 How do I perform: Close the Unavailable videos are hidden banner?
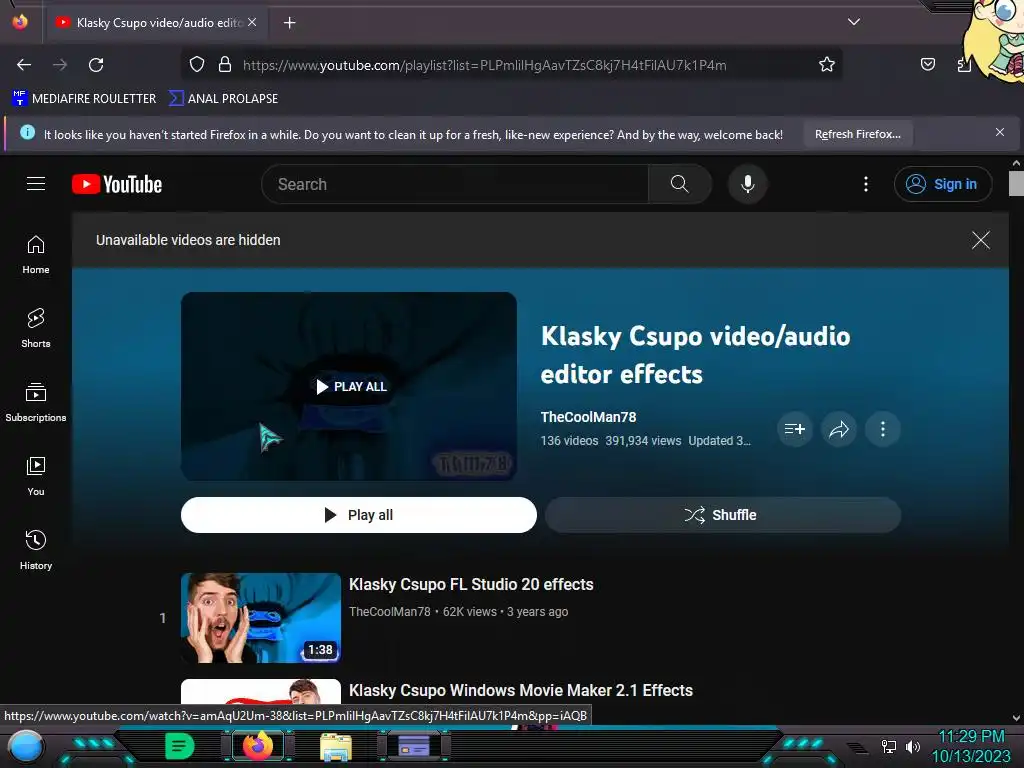pyautogui.click(x=980, y=240)
